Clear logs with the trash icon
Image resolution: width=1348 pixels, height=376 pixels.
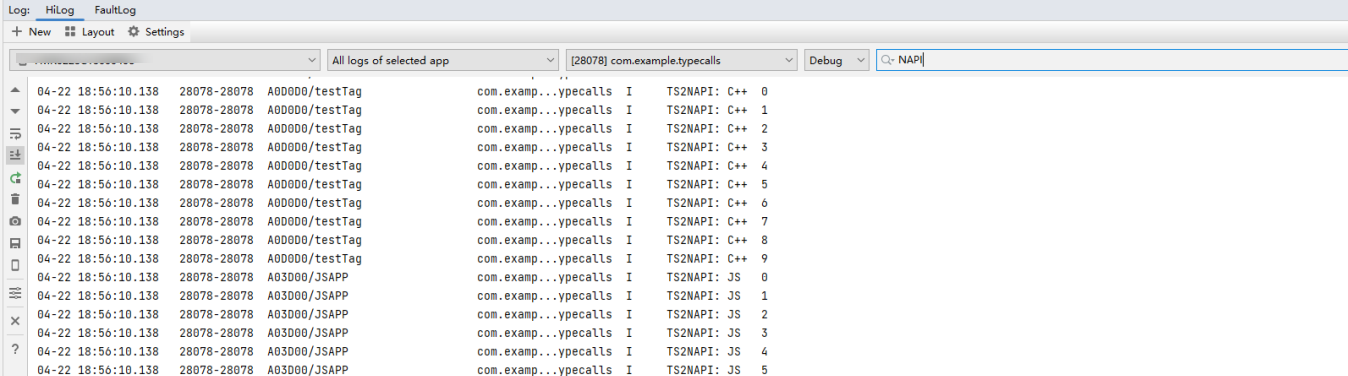point(15,199)
